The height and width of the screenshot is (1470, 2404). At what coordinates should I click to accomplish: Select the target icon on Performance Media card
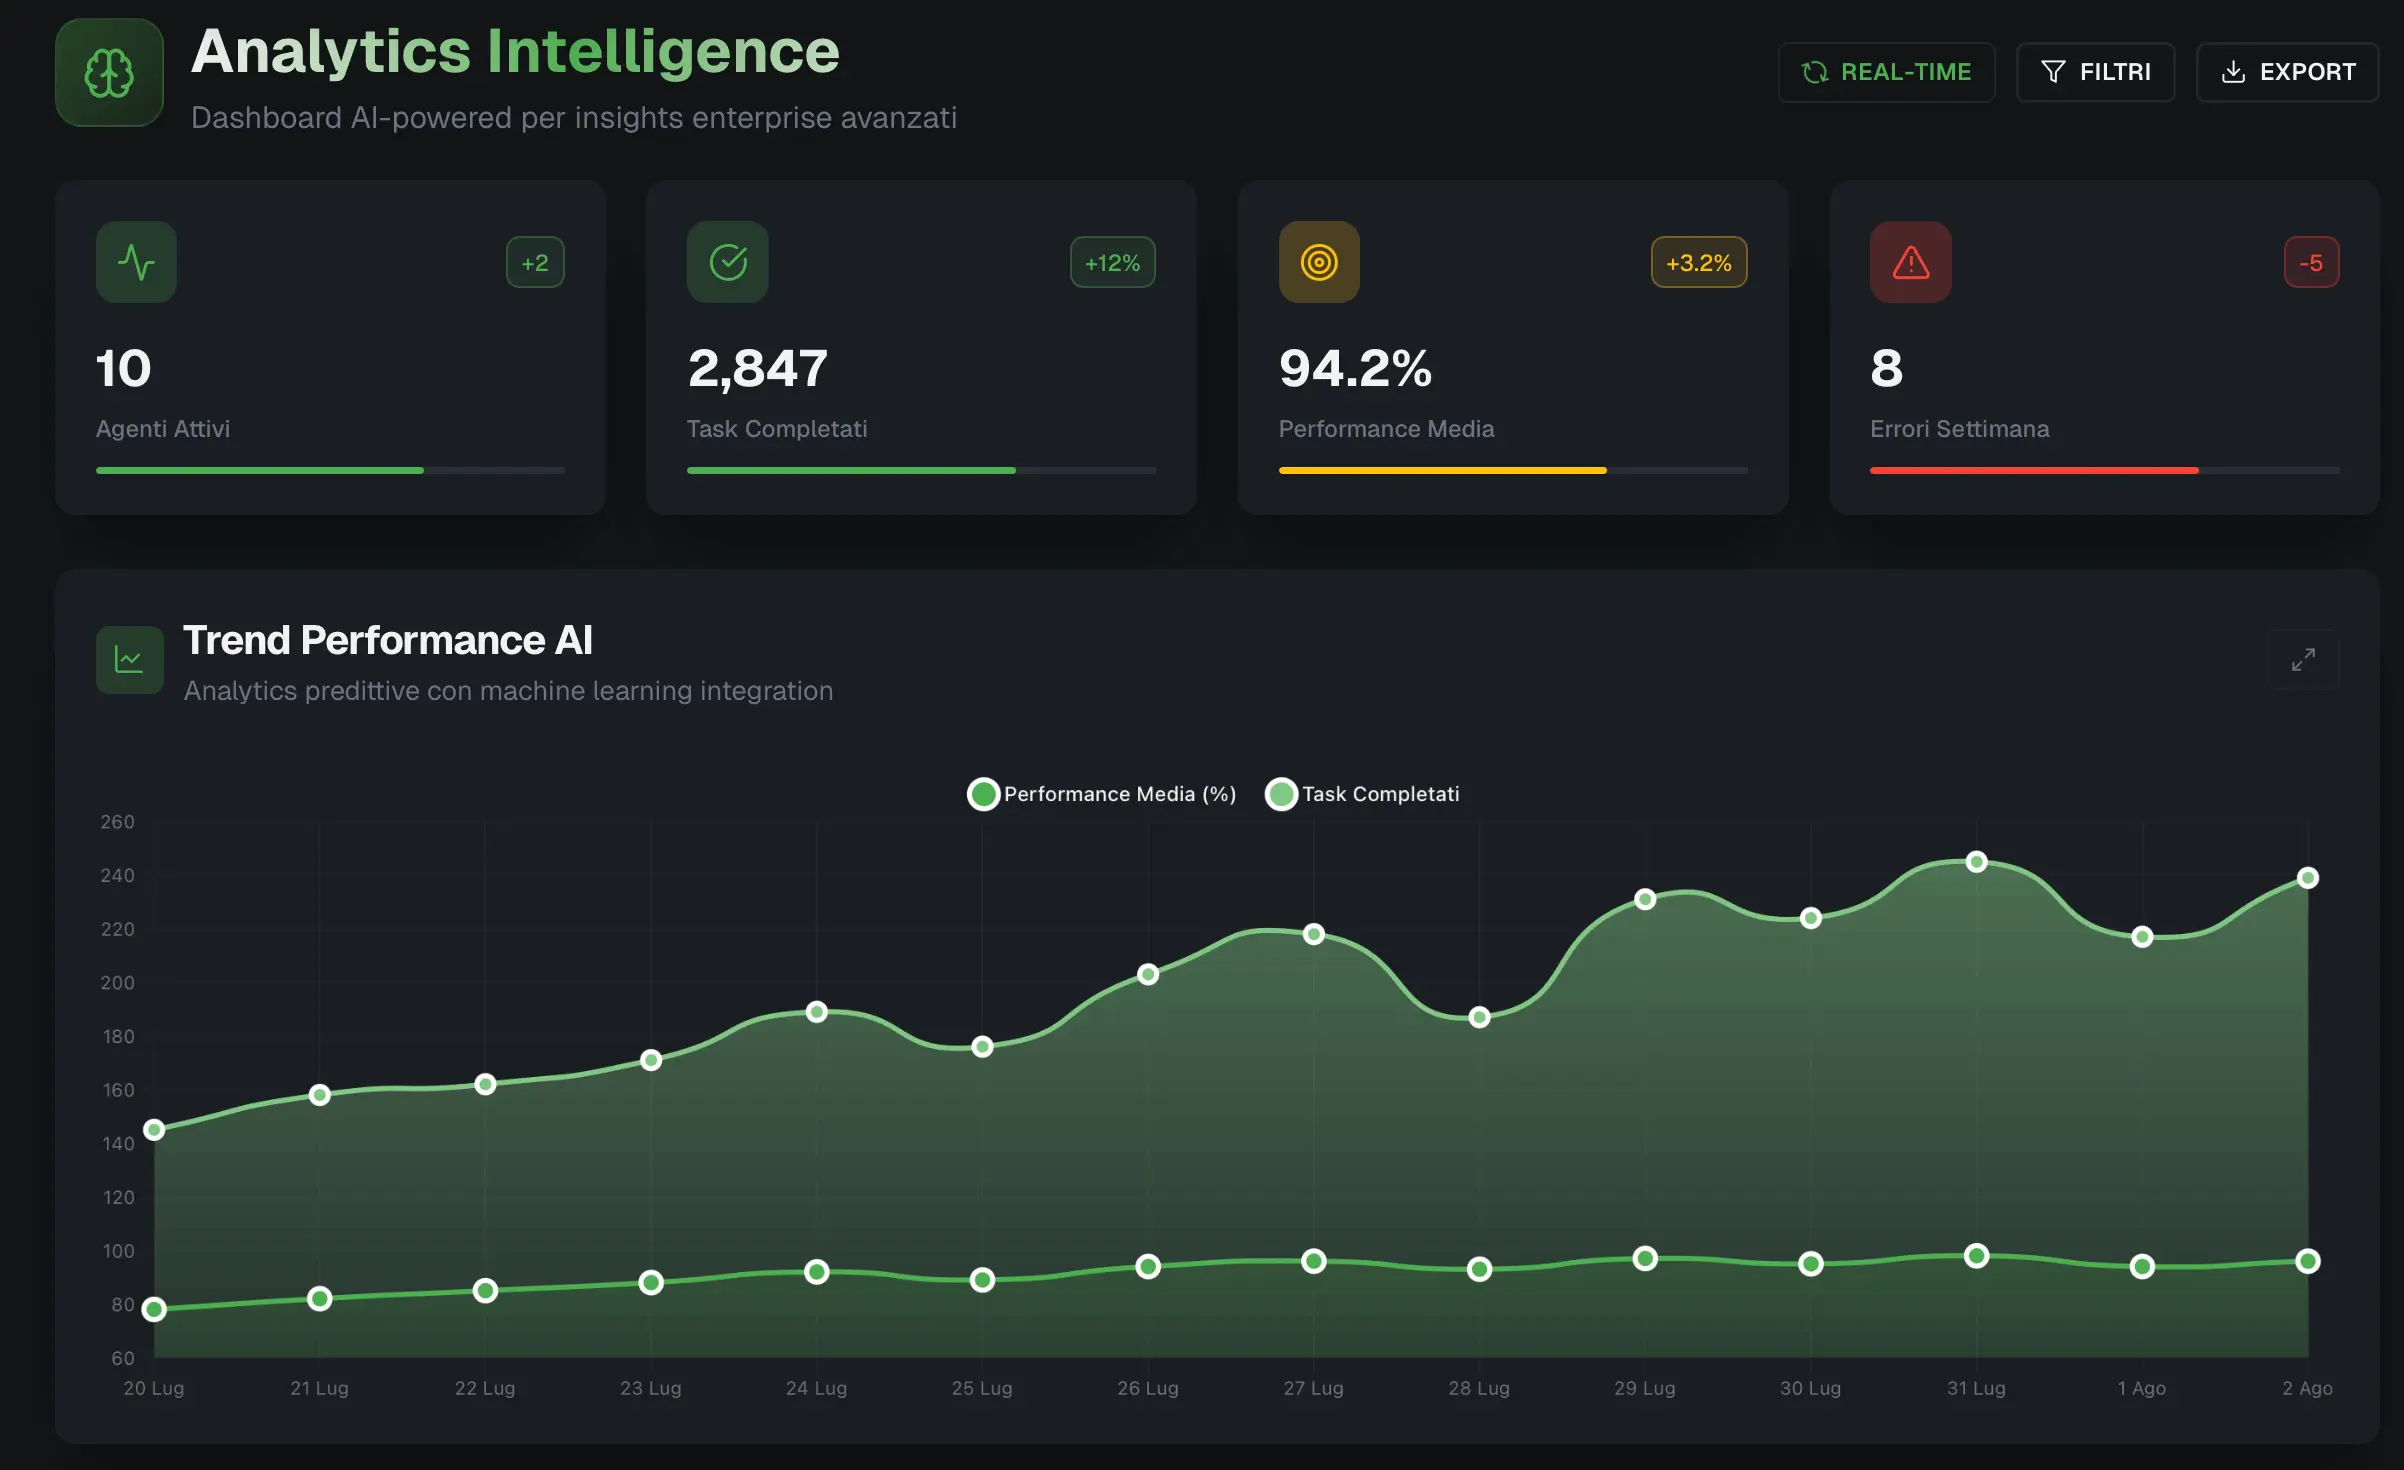(x=1318, y=262)
